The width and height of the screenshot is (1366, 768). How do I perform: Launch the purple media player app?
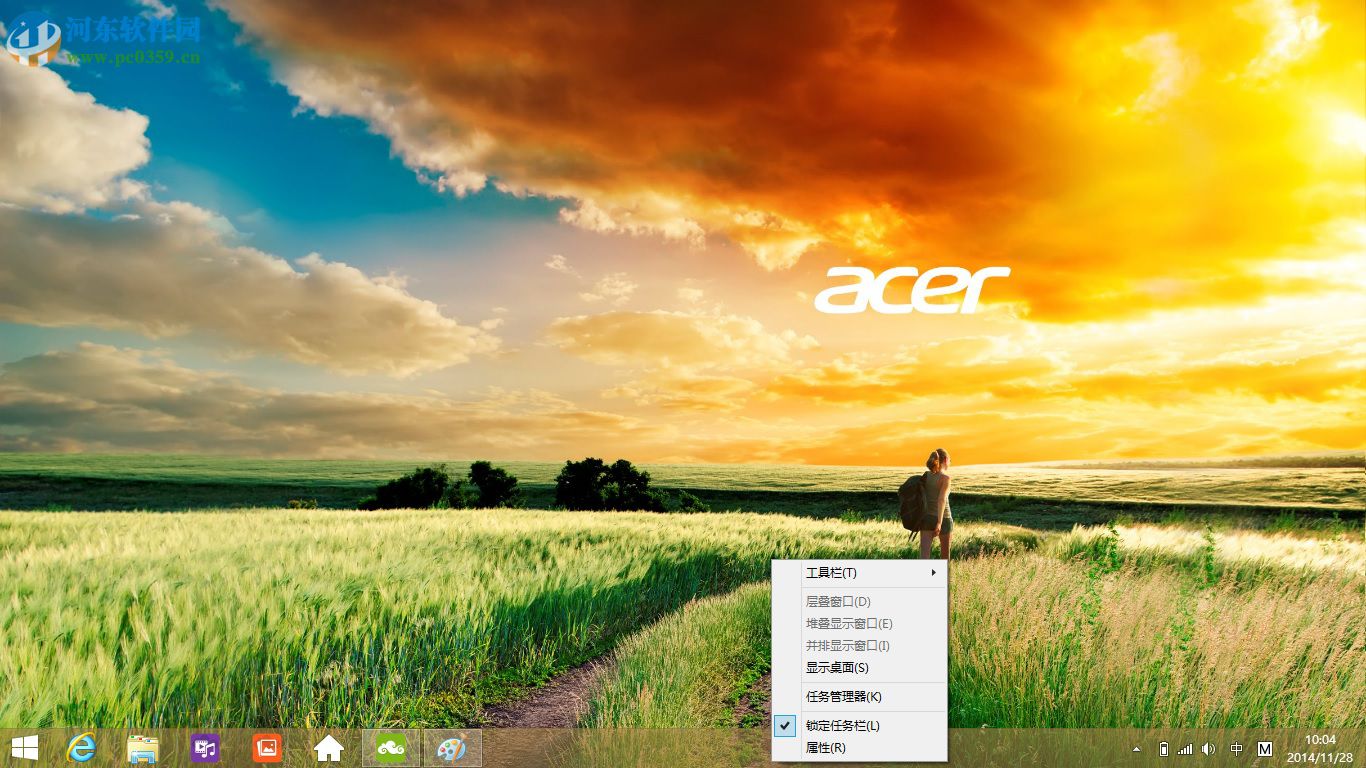(205, 749)
